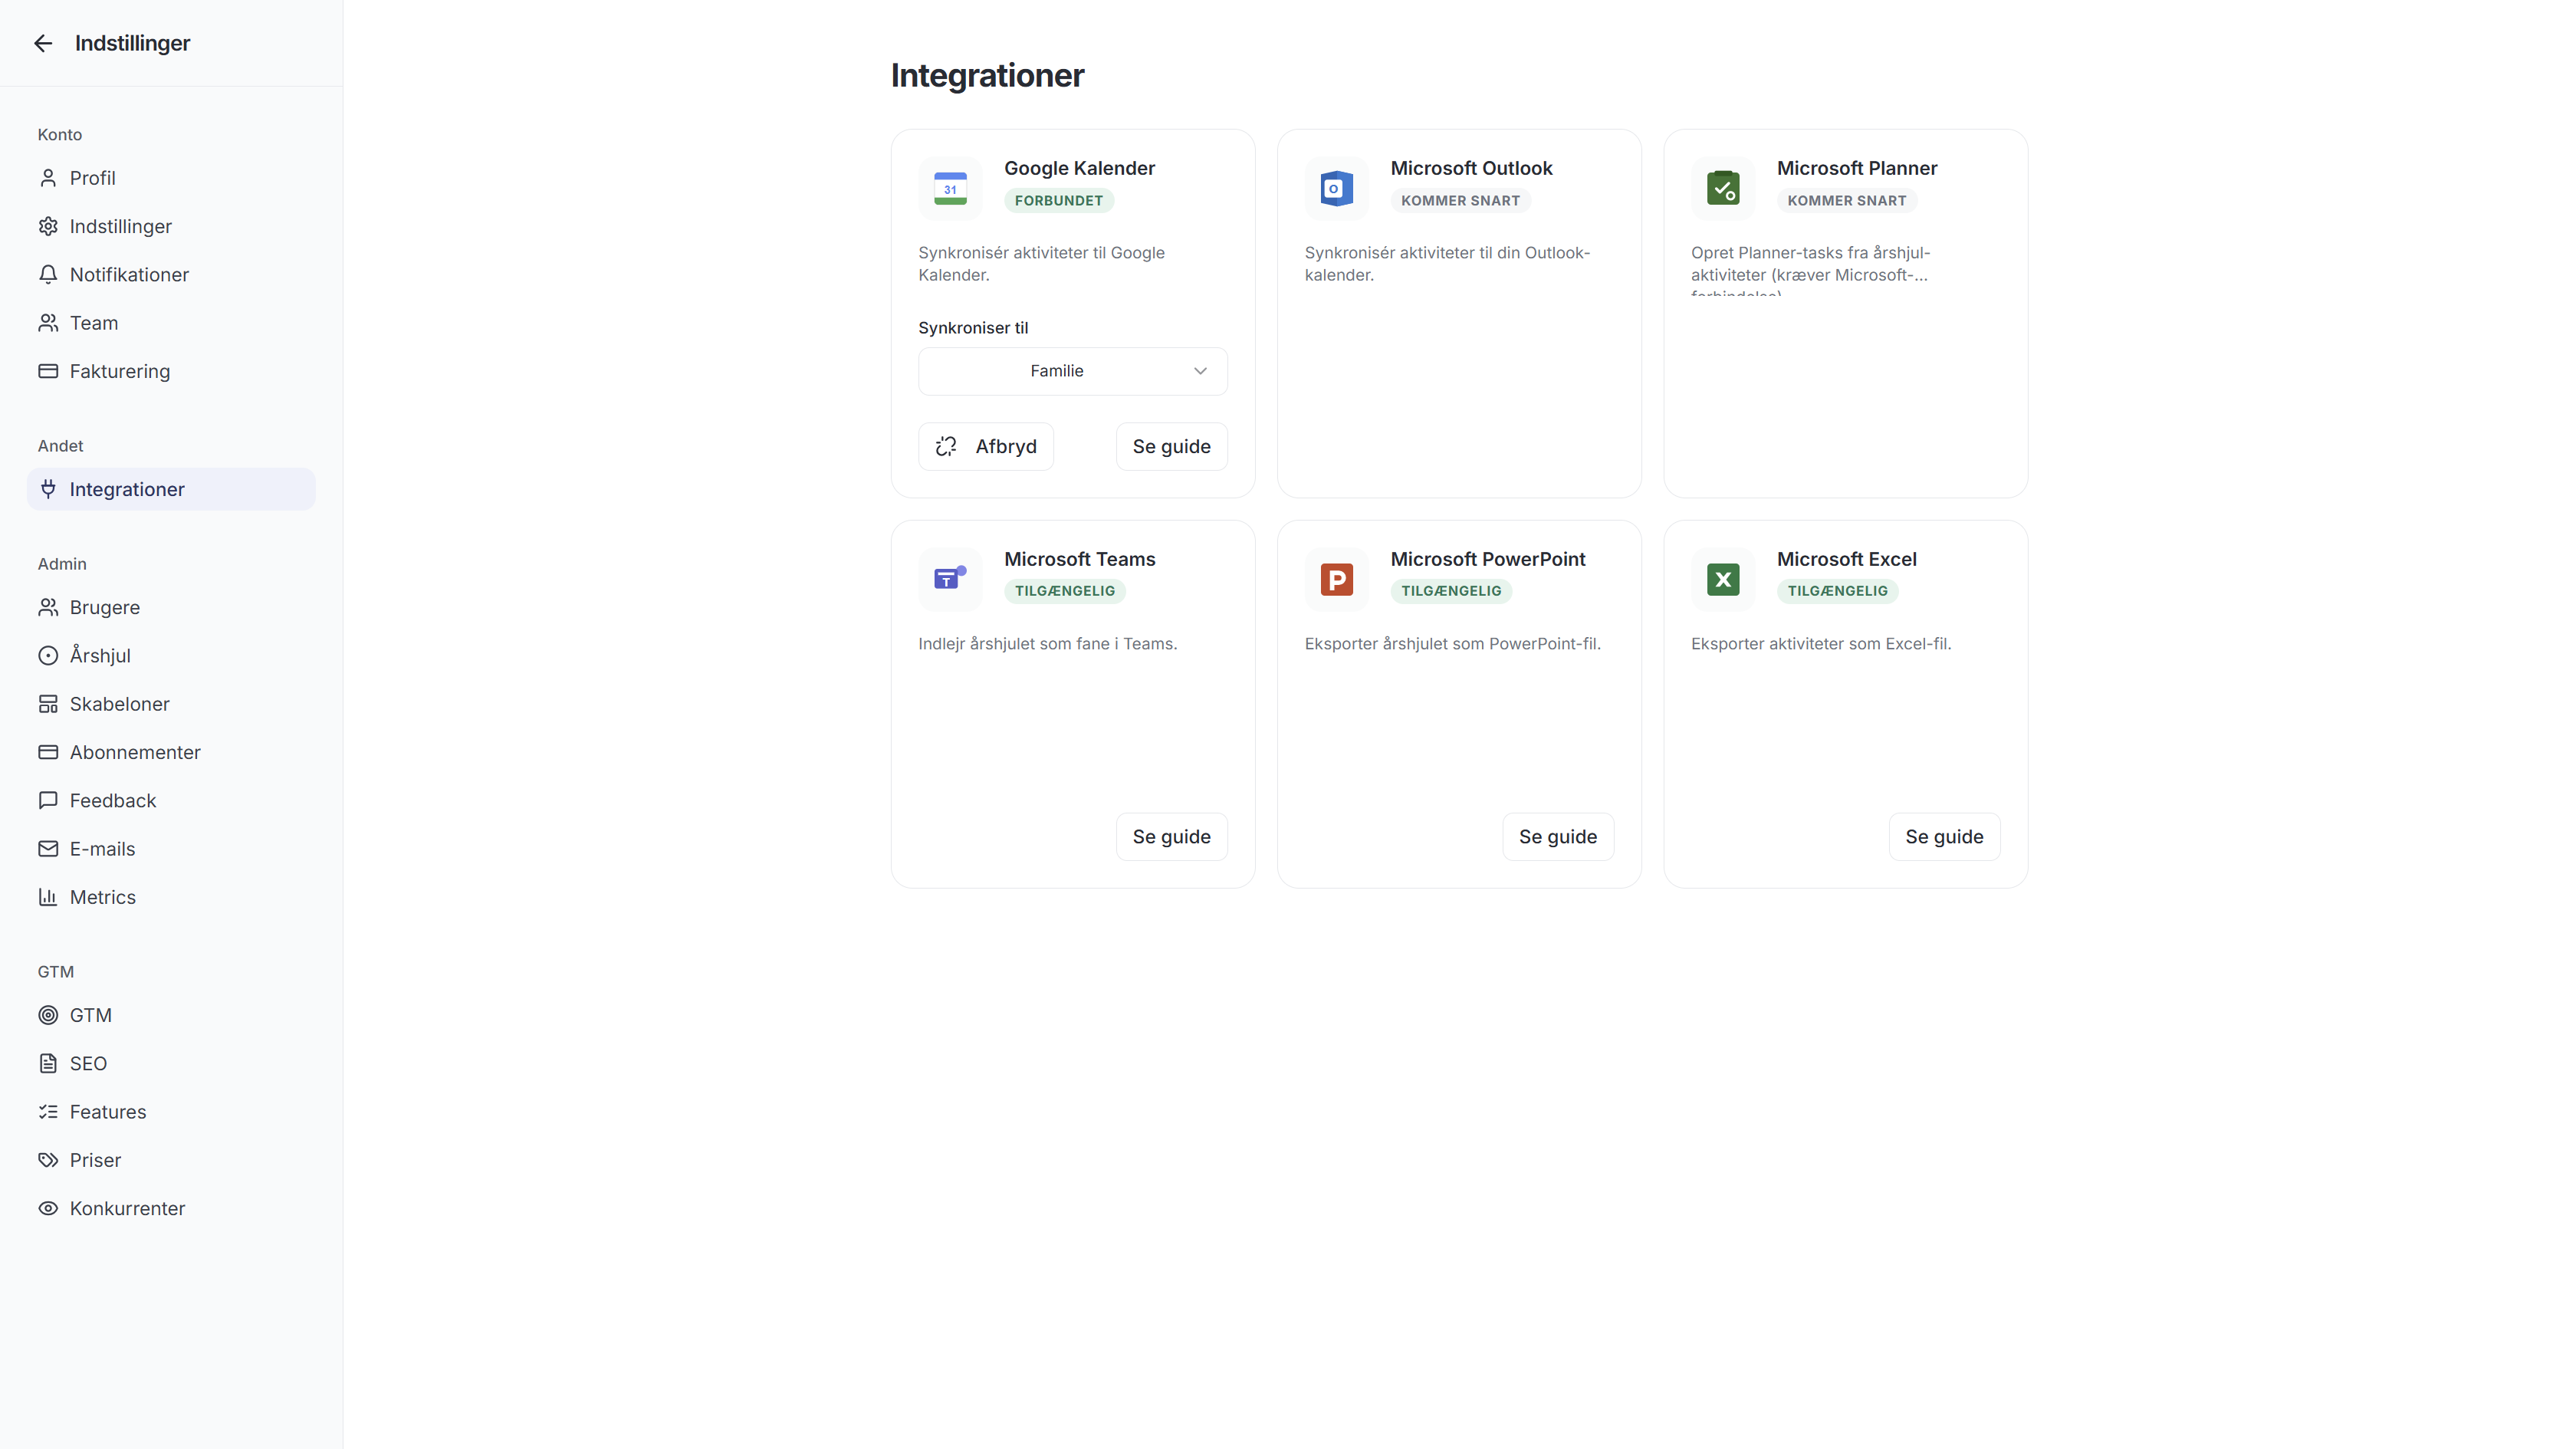
Task: Select Integrationer in the sidebar
Action: [x=171, y=489]
